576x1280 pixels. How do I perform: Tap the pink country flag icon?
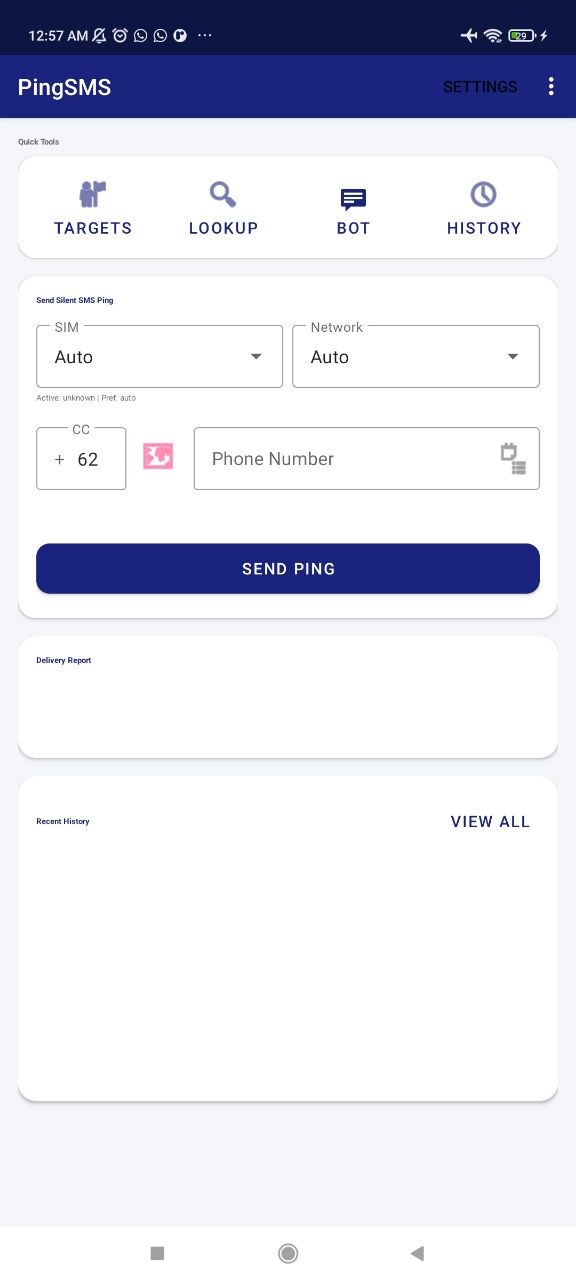point(158,457)
